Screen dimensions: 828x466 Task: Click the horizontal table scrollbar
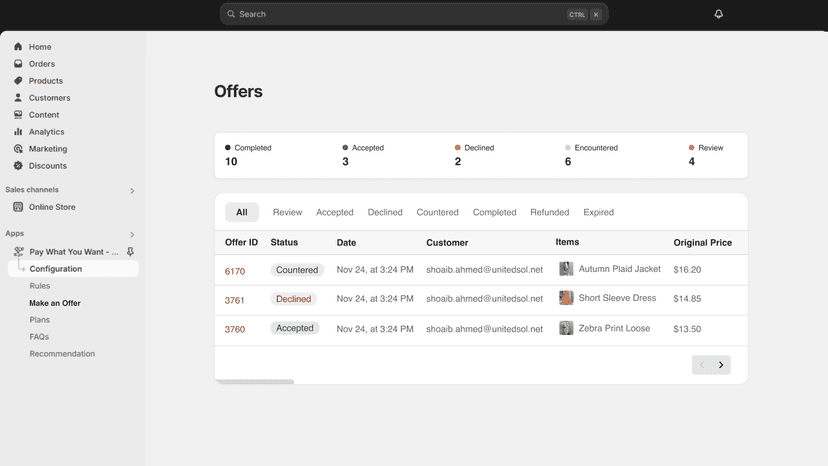255,381
